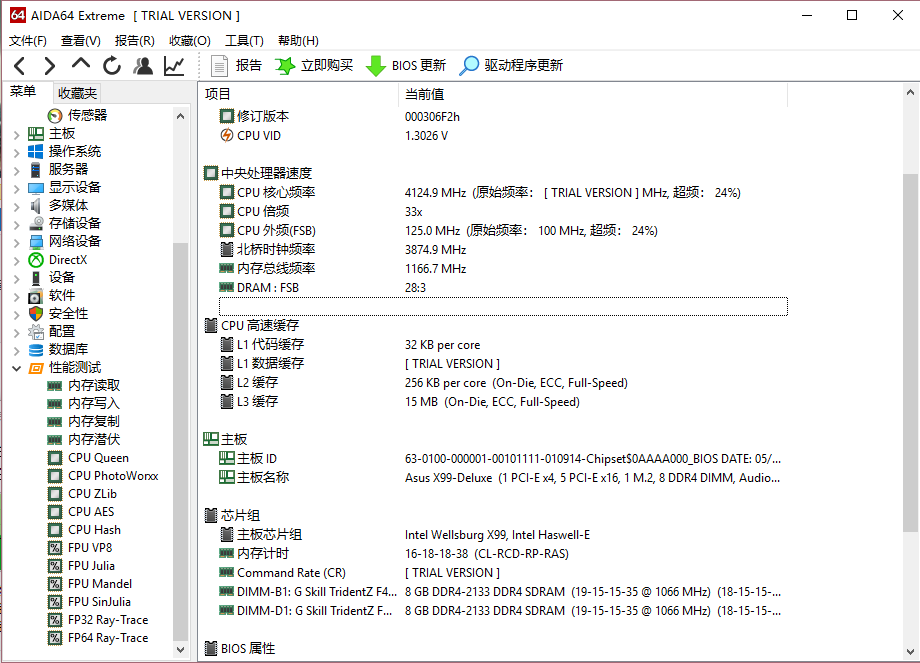Image resolution: width=920 pixels, height=663 pixels.
Task: Select 内存读取 memory read benchmark
Action: [x=94, y=386]
